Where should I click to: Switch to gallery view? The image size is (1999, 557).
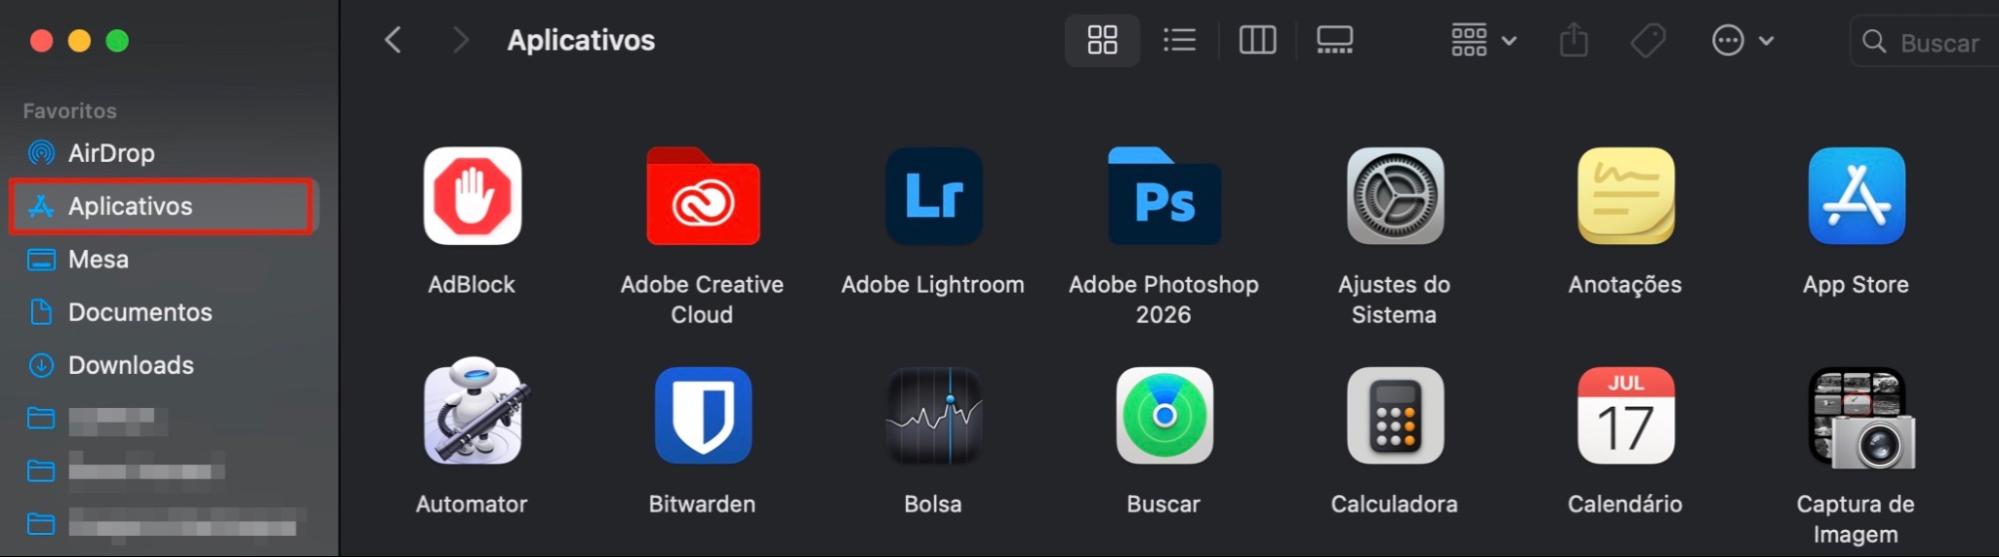tap(1335, 40)
